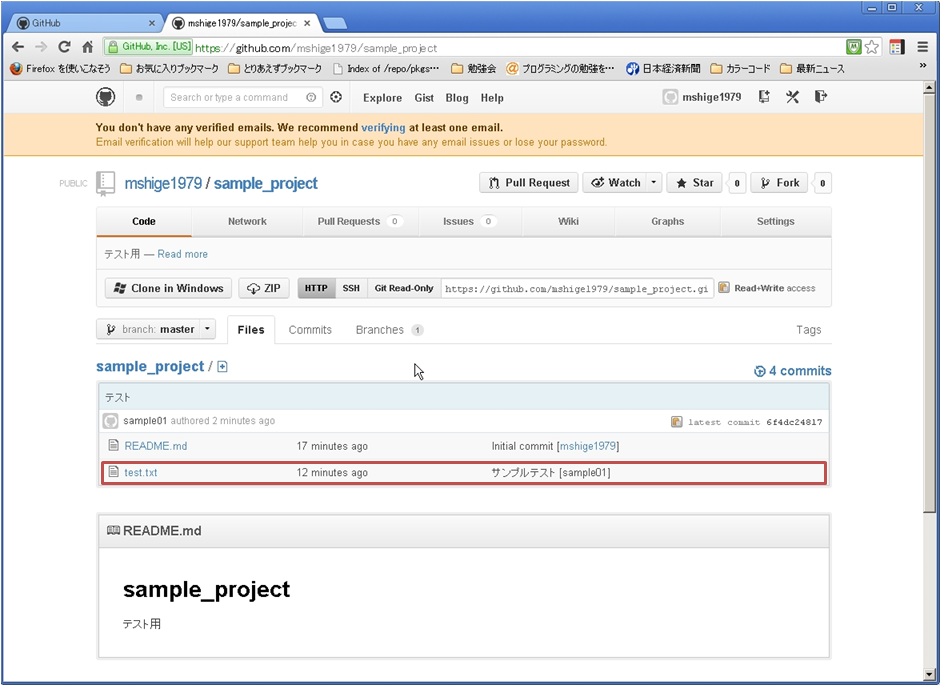Select the Files subtab
The height and width of the screenshot is (689, 946).
pyautogui.click(x=251, y=330)
